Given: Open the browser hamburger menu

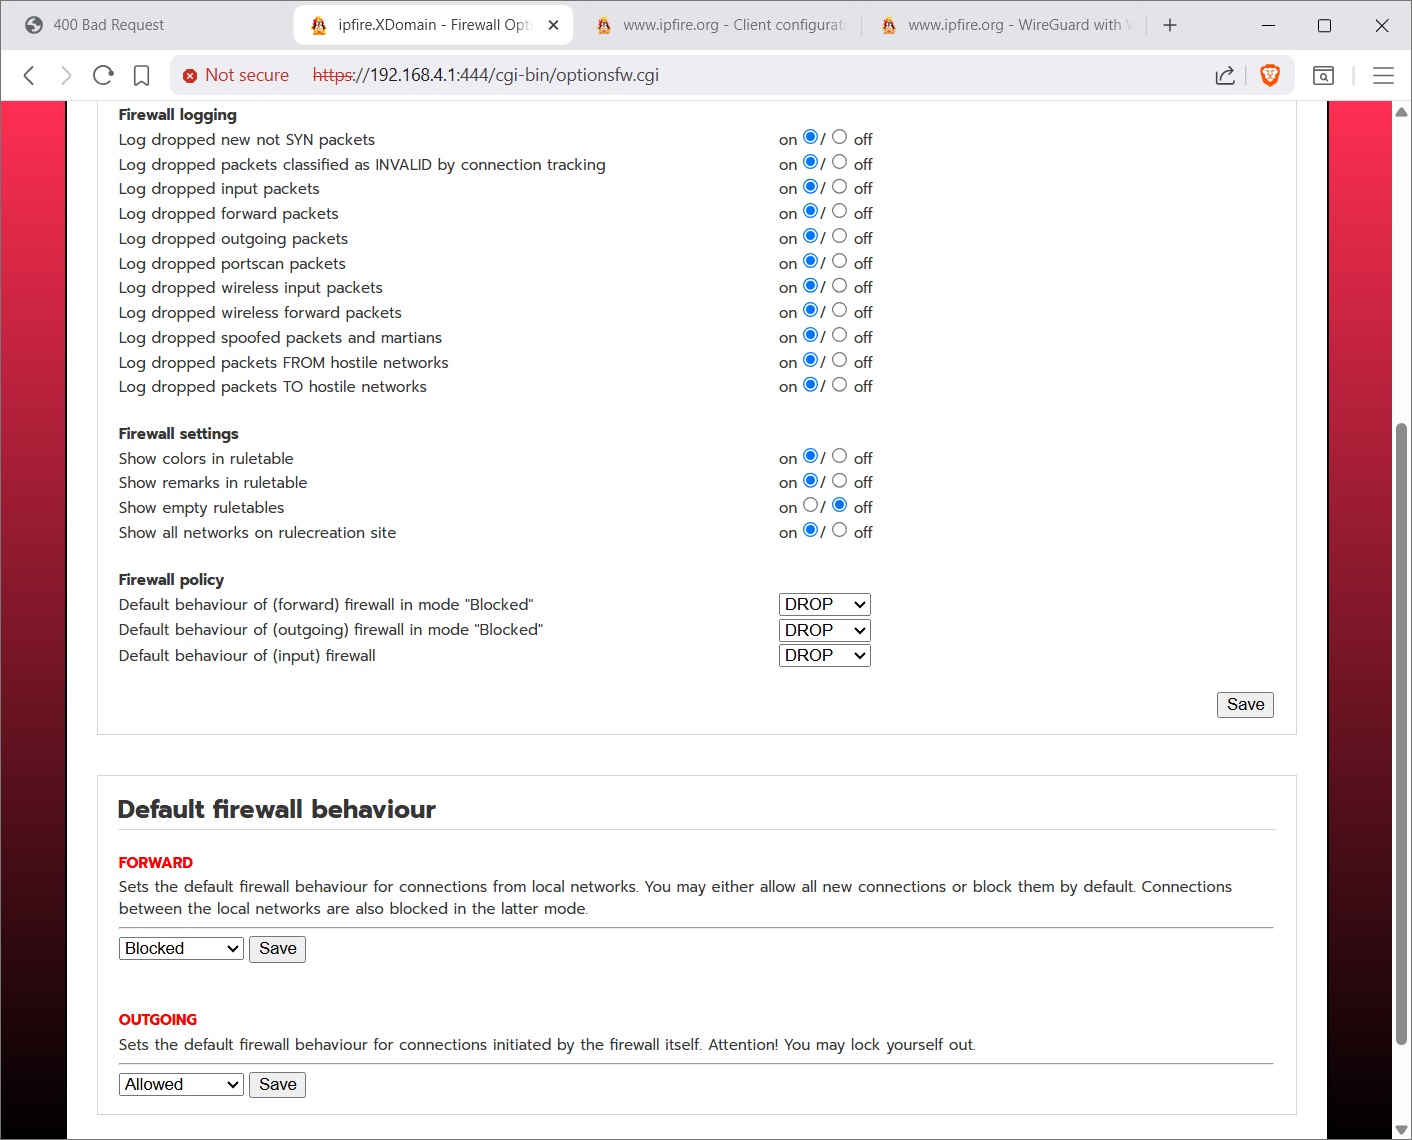Looking at the screenshot, I should (1384, 75).
